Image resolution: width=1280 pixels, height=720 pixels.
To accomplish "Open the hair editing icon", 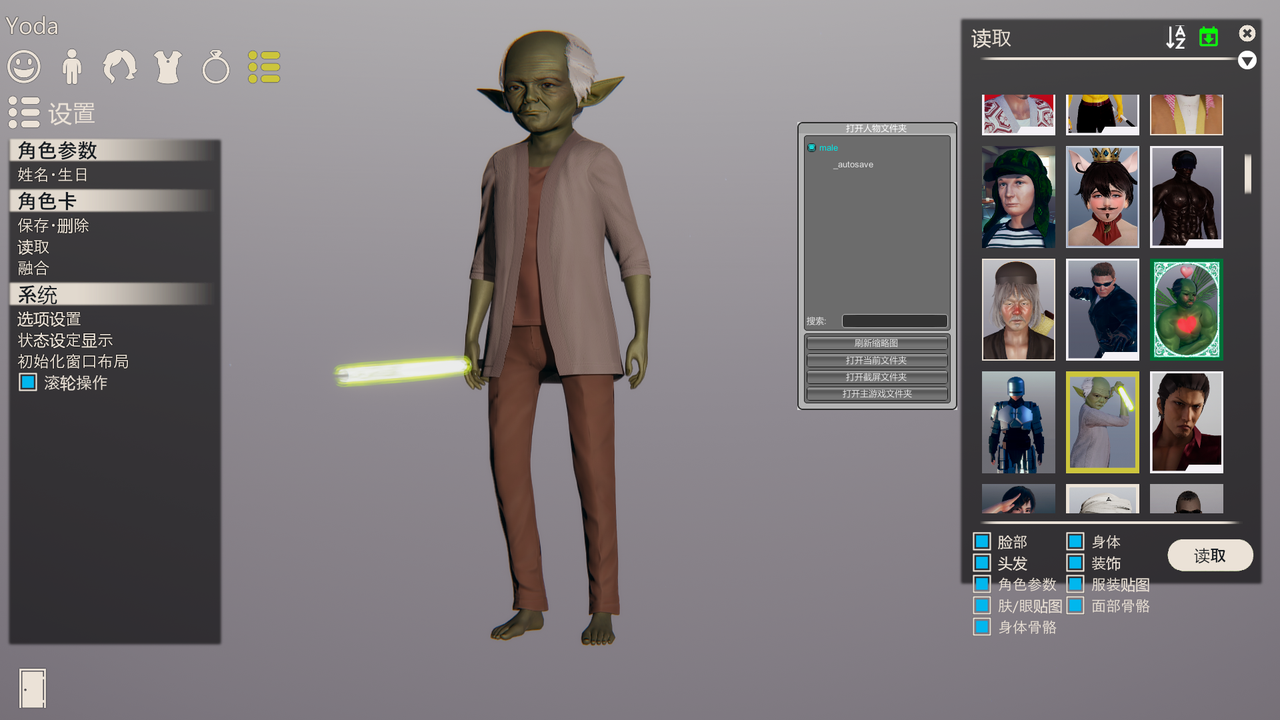I will coord(120,67).
